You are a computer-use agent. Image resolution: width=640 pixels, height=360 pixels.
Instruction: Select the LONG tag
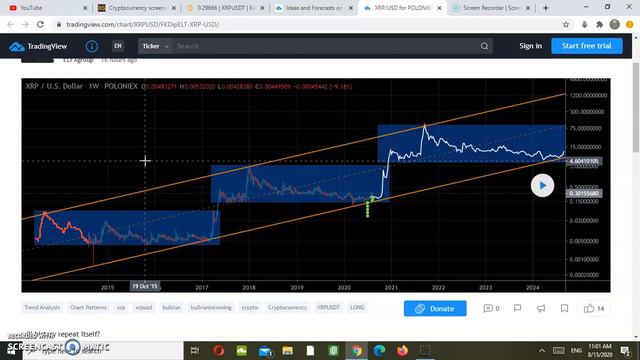357,307
